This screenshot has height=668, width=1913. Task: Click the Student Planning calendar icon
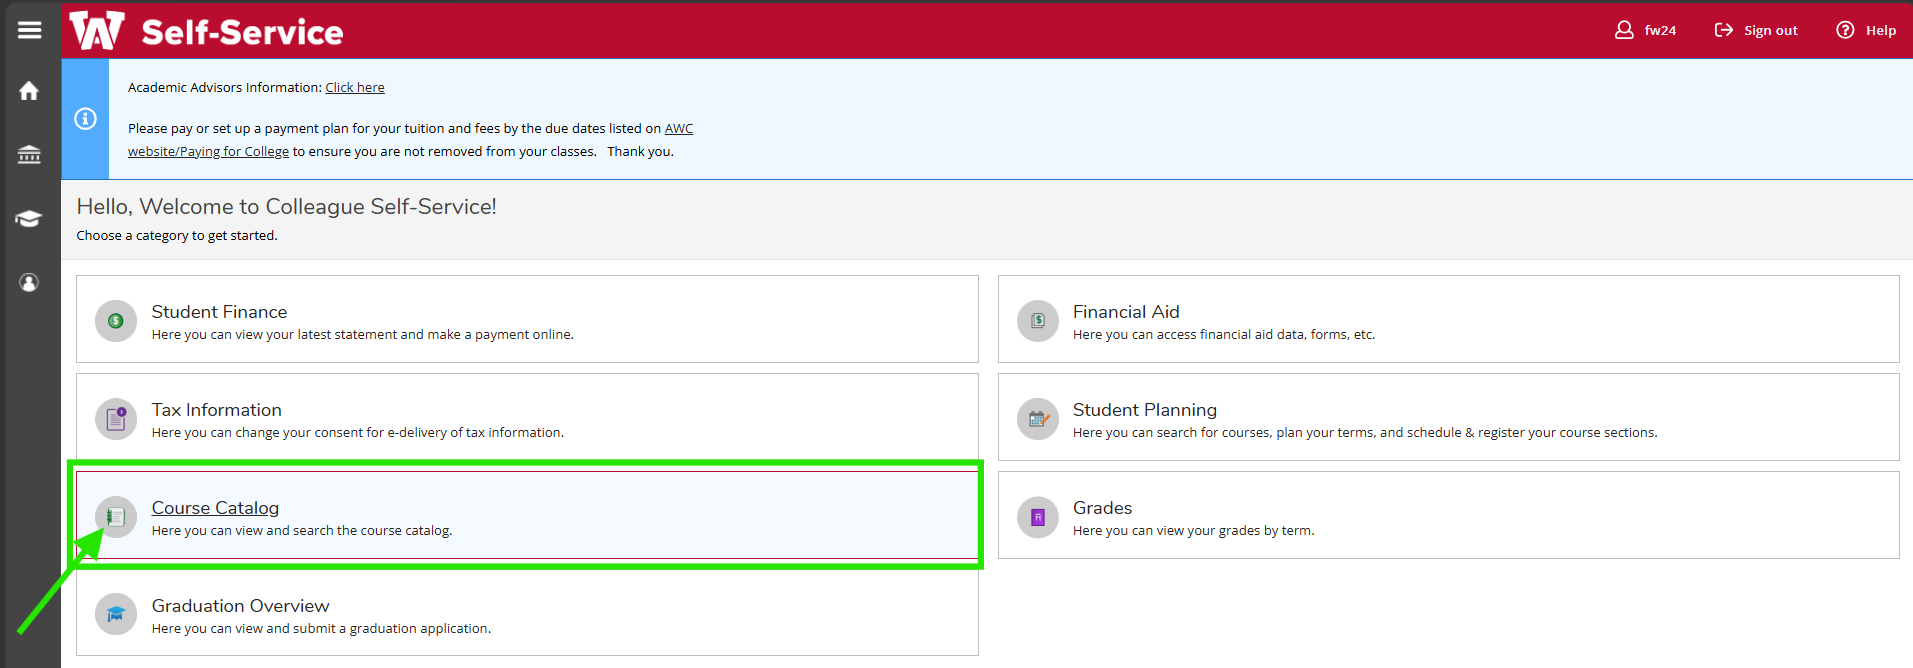(x=1038, y=419)
